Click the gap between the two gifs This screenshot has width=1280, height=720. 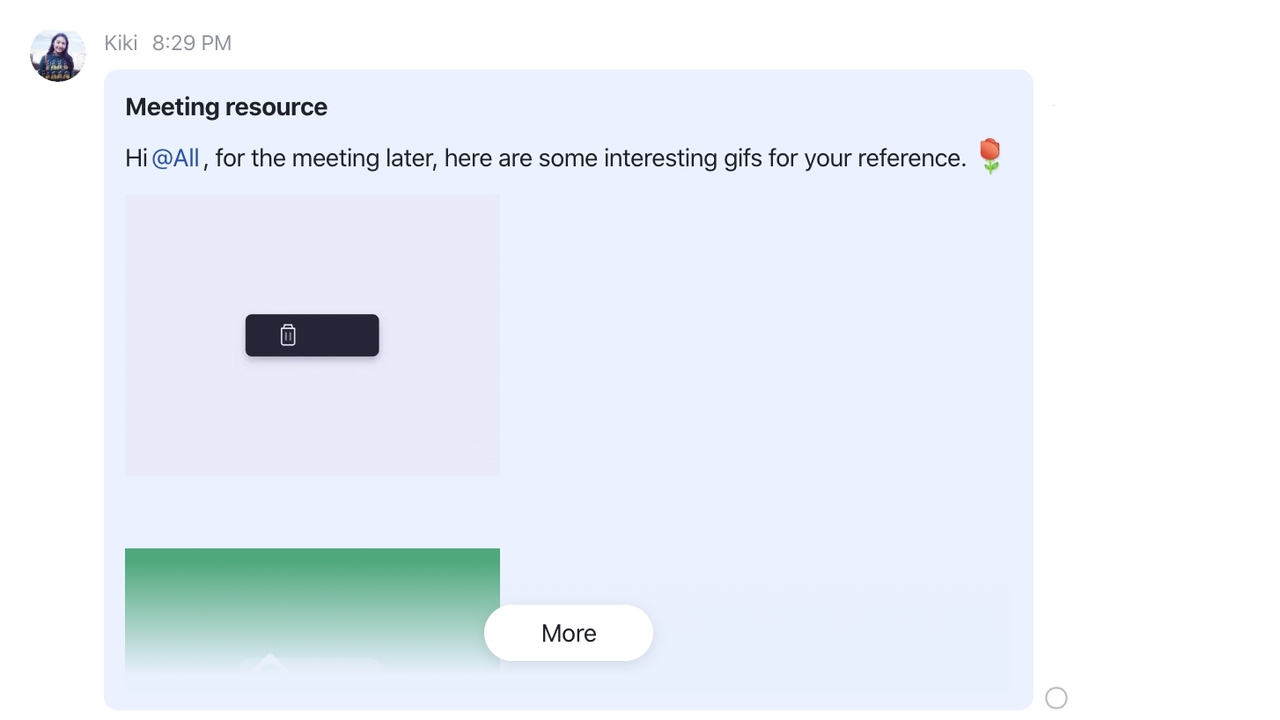pos(312,512)
